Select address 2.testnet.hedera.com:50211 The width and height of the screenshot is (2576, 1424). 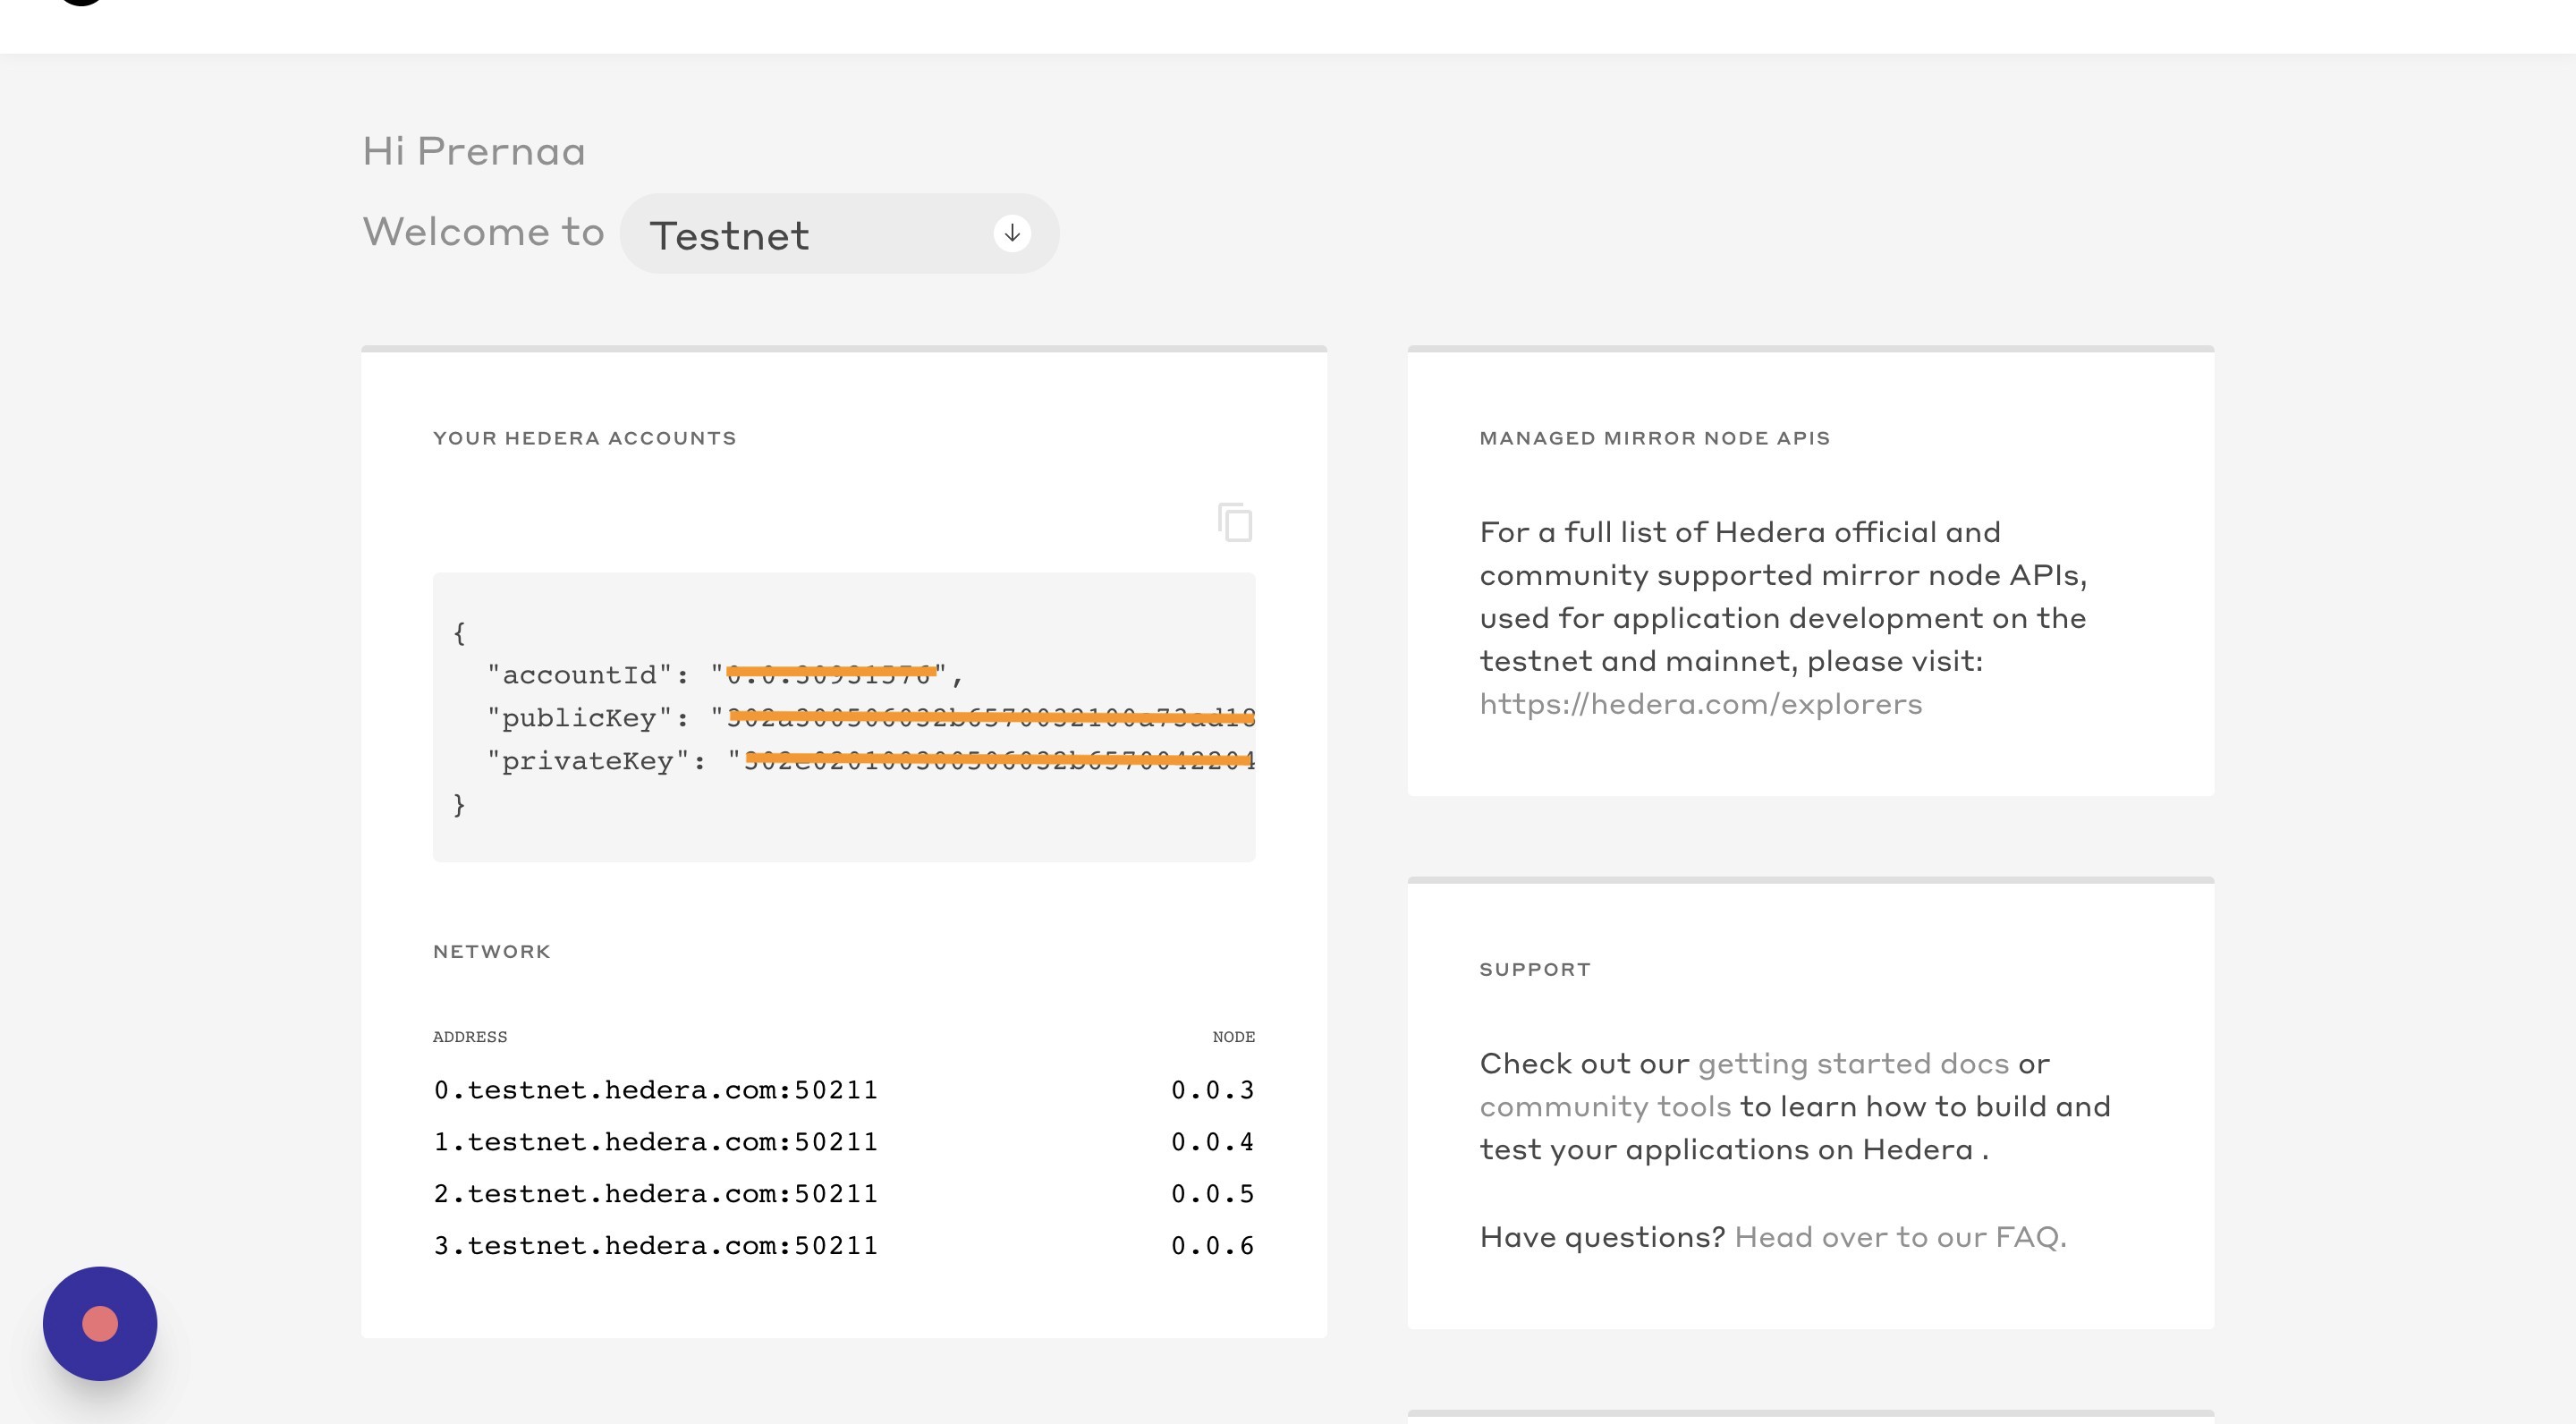click(x=655, y=1194)
